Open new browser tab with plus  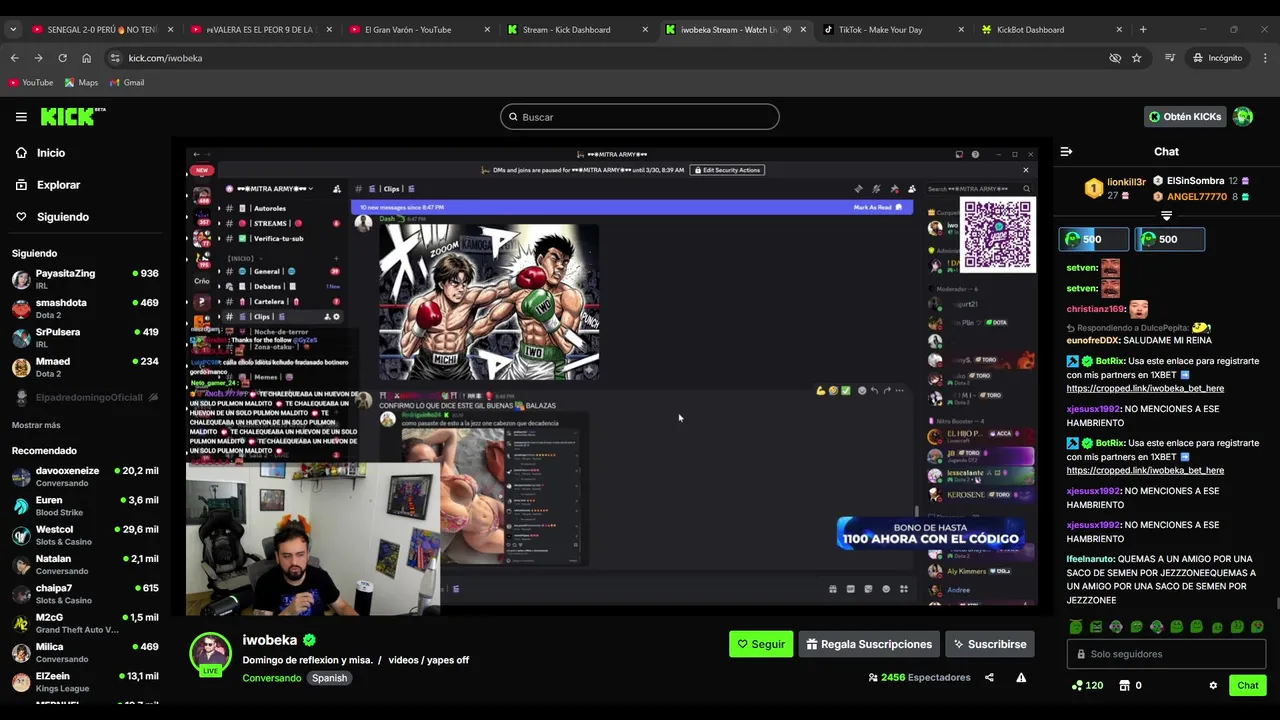[1143, 29]
